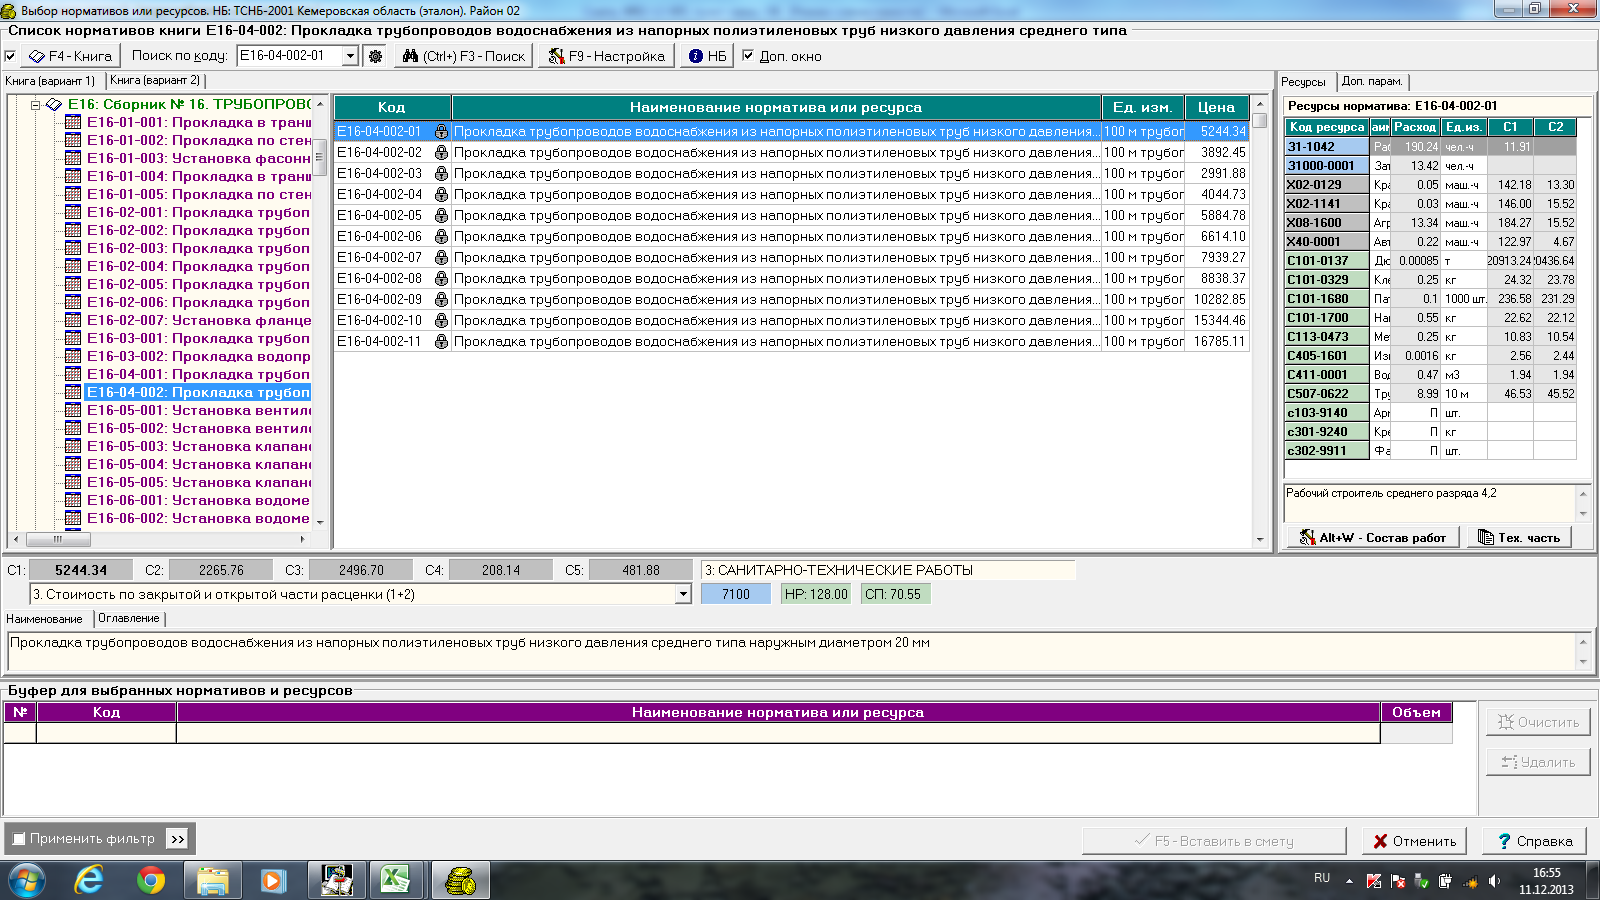Image resolution: width=1600 pixels, height=900 pixels.
Task: Open the Ресурсы tab
Action: [x=1304, y=82]
